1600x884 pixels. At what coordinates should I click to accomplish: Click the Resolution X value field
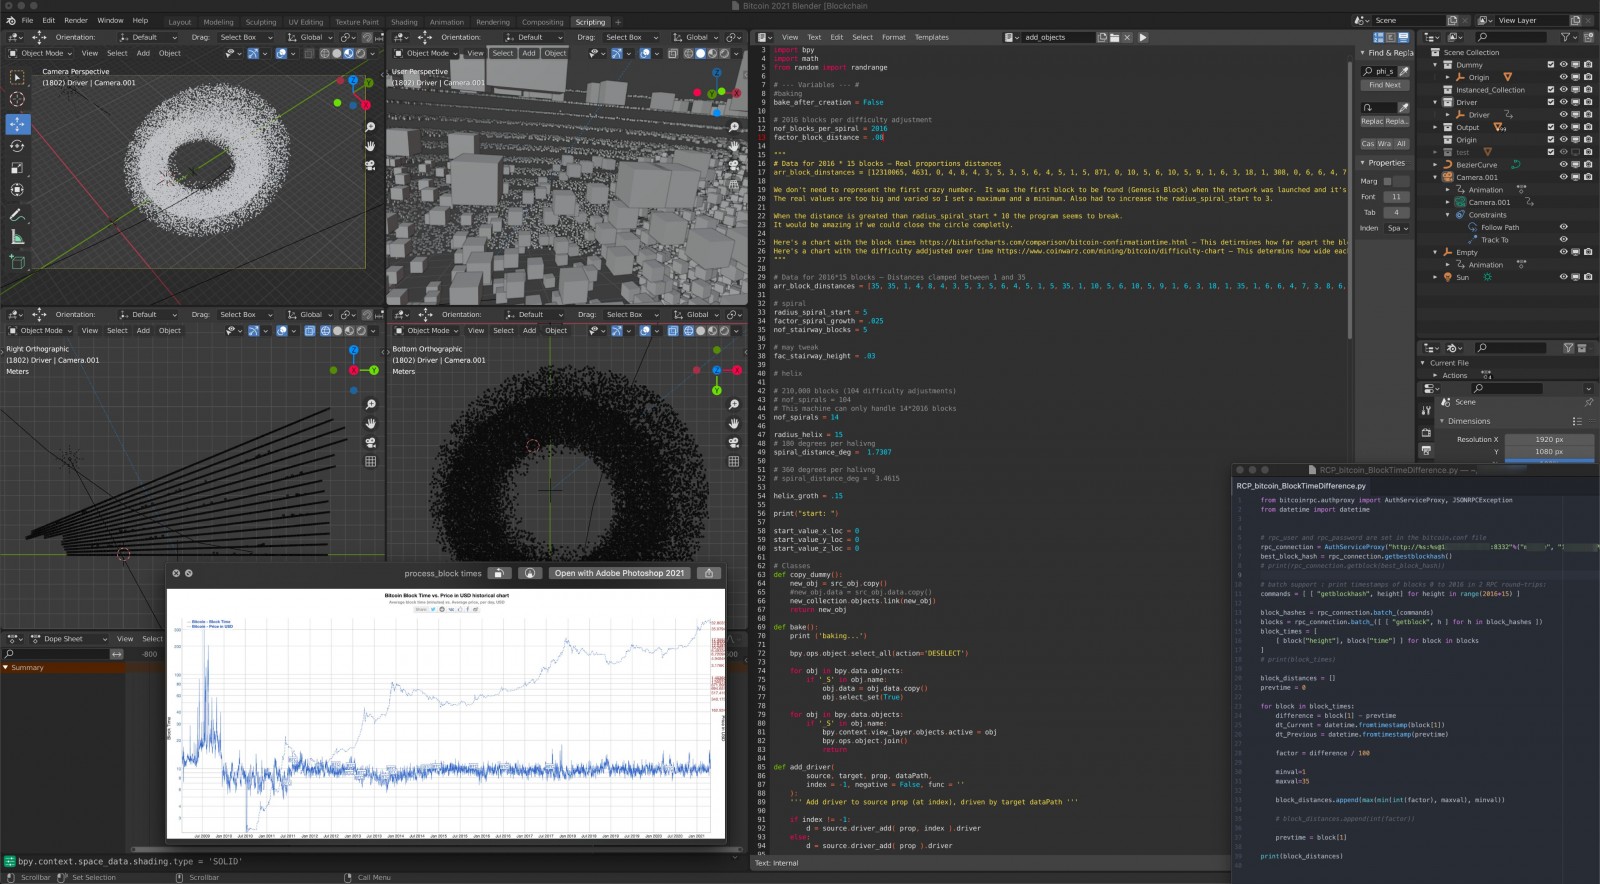click(x=1549, y=439)
